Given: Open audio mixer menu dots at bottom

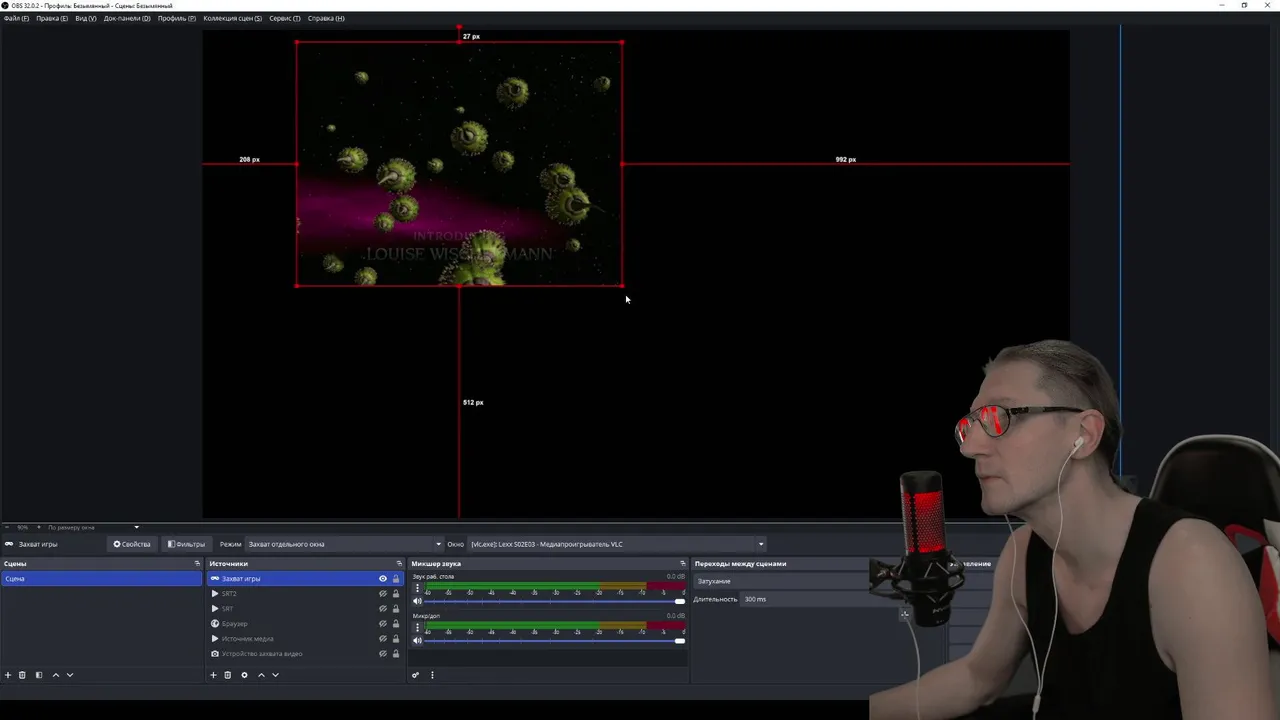Looking at the screenshot, I should click(x=432, y=675).
